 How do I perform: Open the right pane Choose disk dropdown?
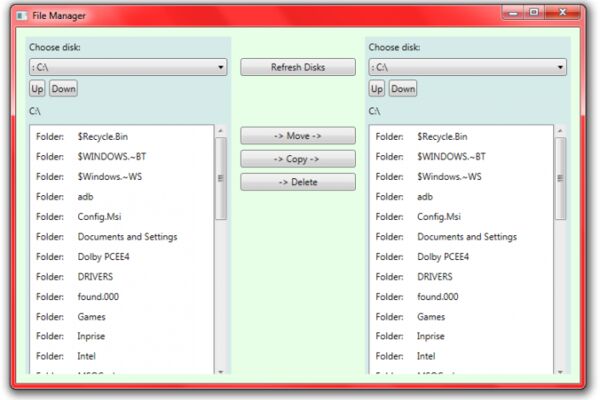(x=467, y=67)
